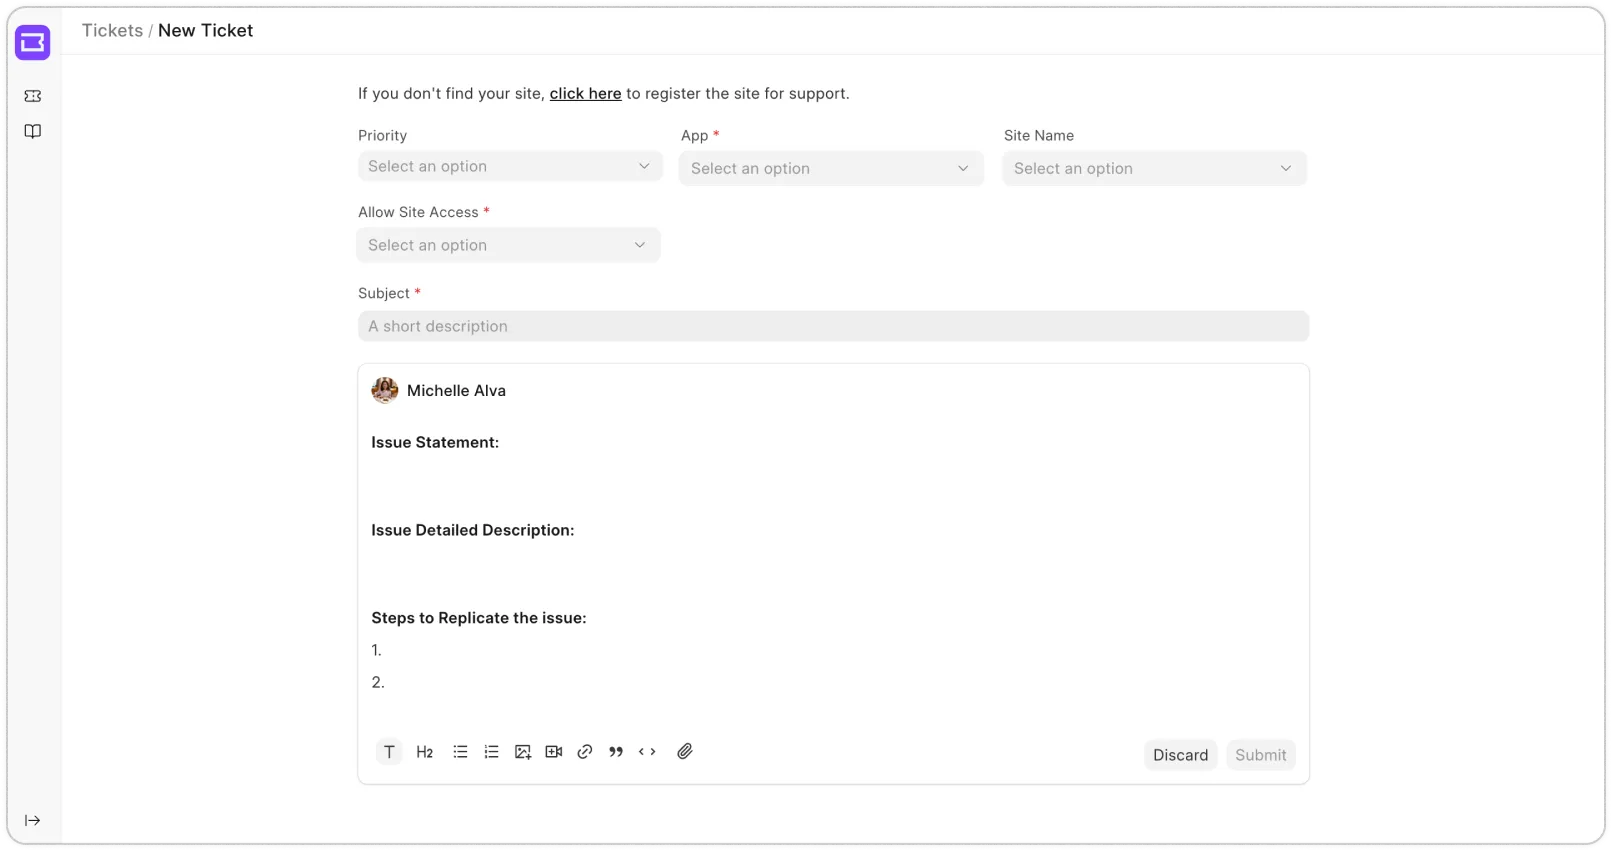
Task: Insert an image into the editor
Action: pos(522,752)
